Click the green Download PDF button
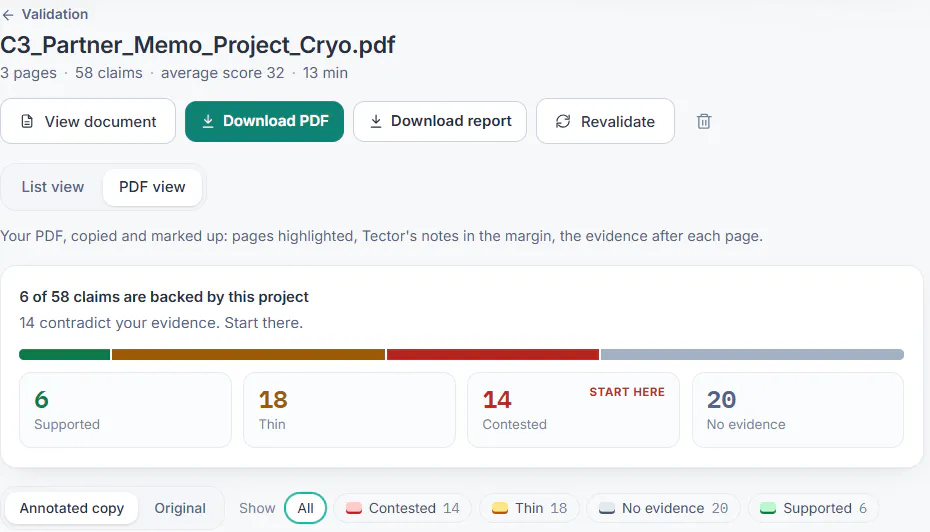Viewport: 930px width, 532px height. point(265,122)
